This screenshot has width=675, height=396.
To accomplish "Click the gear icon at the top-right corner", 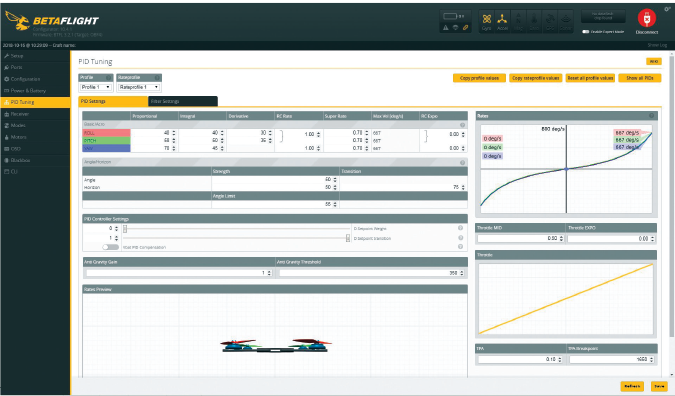I will (x=667, y=9).
